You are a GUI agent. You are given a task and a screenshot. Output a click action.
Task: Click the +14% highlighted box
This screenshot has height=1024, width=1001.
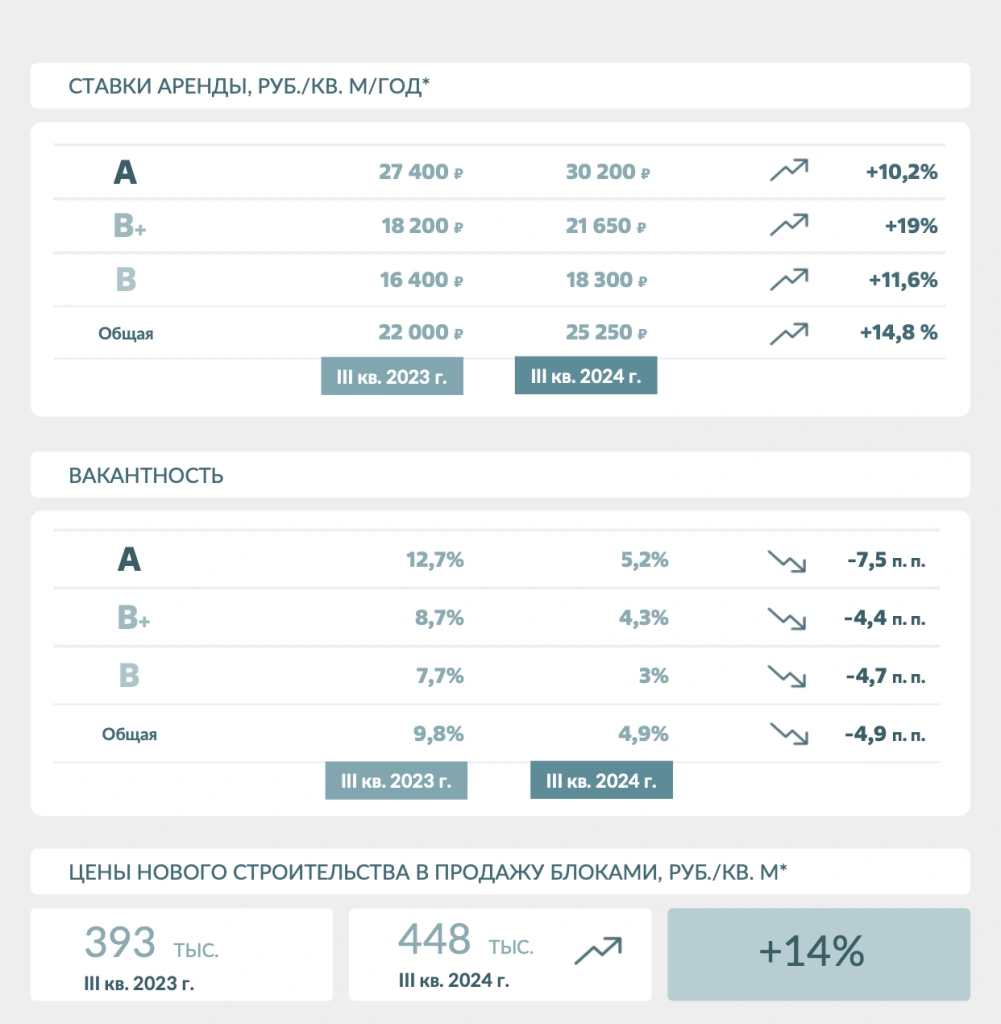click(x=819, y=954)
